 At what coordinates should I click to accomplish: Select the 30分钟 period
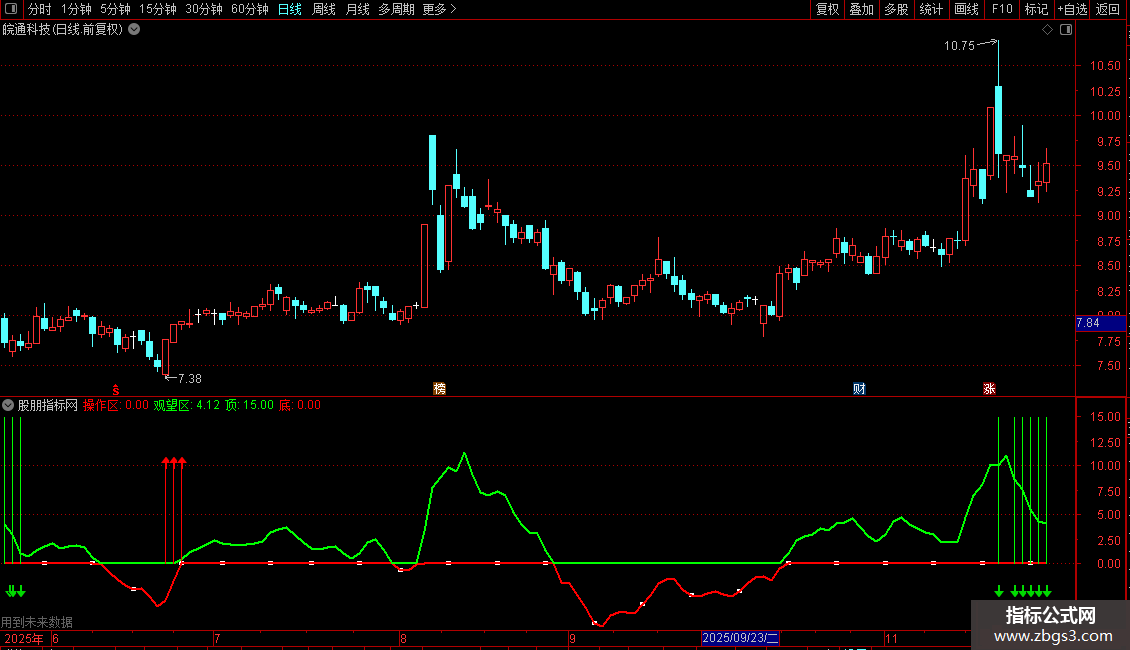point(204,9)
